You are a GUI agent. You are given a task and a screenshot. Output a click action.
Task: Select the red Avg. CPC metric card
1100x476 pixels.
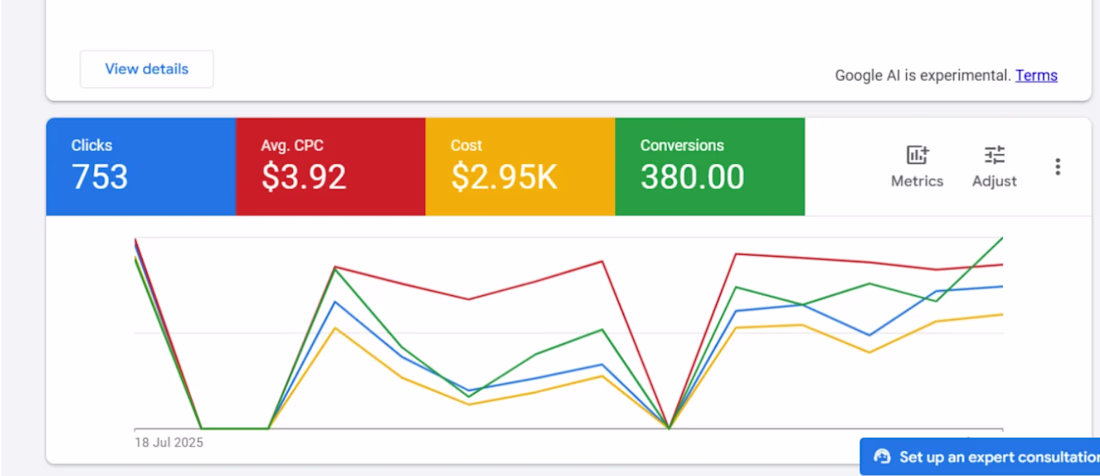pos(330,167)
